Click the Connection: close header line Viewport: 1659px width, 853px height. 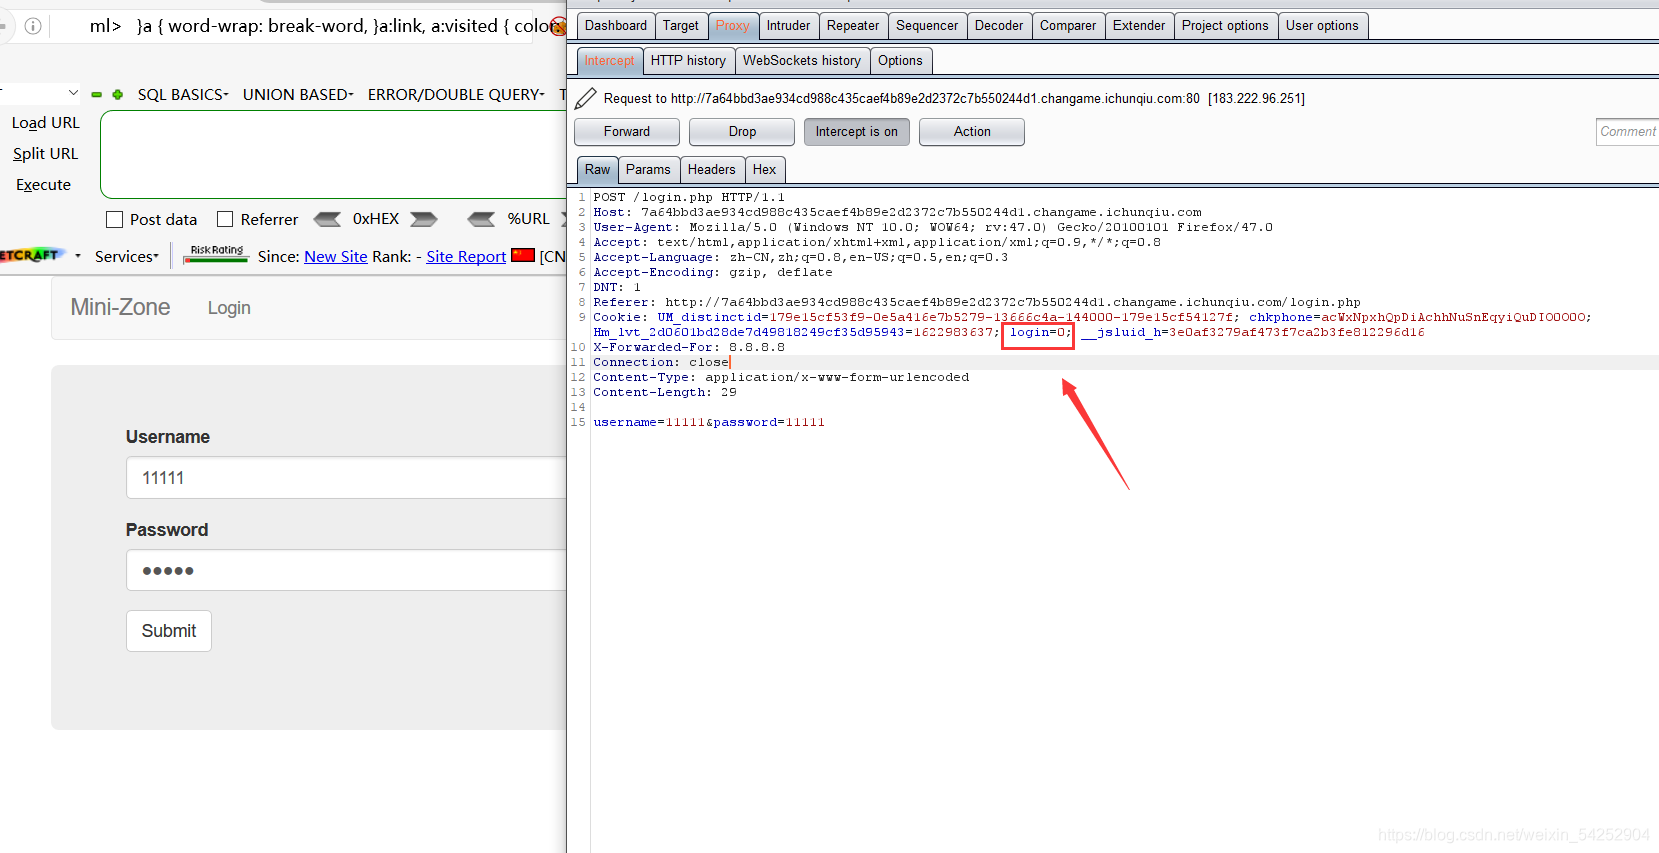[x=661, y=363]
